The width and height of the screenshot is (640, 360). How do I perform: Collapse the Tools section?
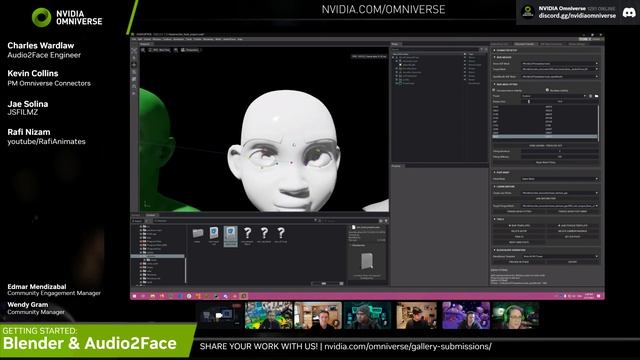[x=495, y=219]
